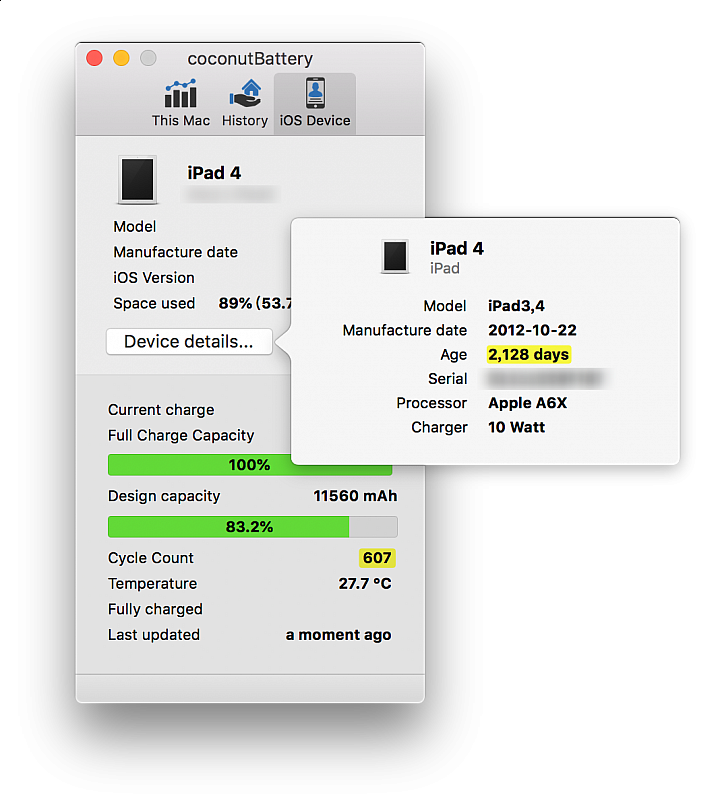Click the Last updated a moment ago text
Viewport: 720px width, 811px height.
click(x=339, y=635)
